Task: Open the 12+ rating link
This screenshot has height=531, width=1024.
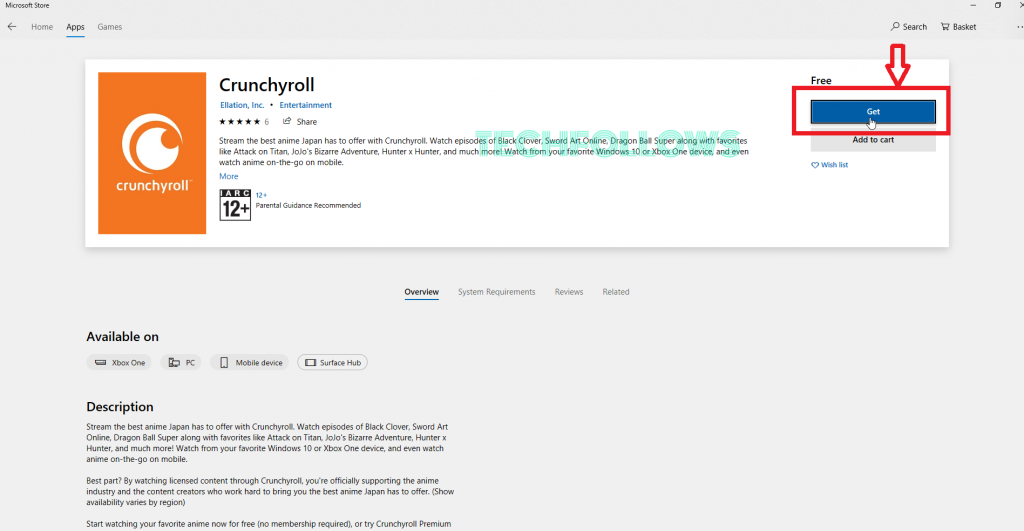Action: pos(261,195)
